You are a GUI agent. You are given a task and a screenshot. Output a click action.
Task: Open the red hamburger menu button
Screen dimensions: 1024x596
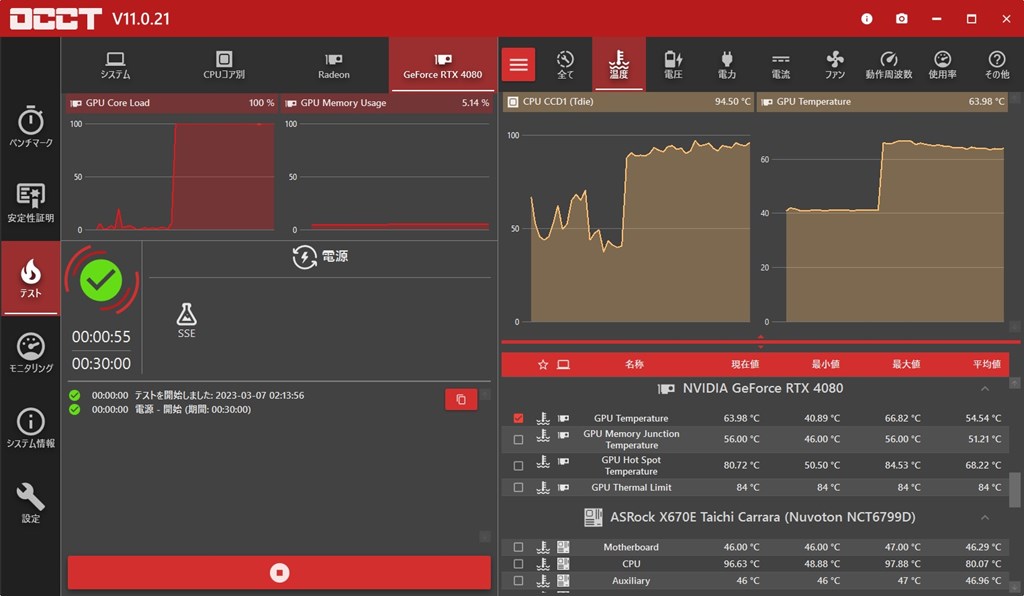(x=519, y=65)
